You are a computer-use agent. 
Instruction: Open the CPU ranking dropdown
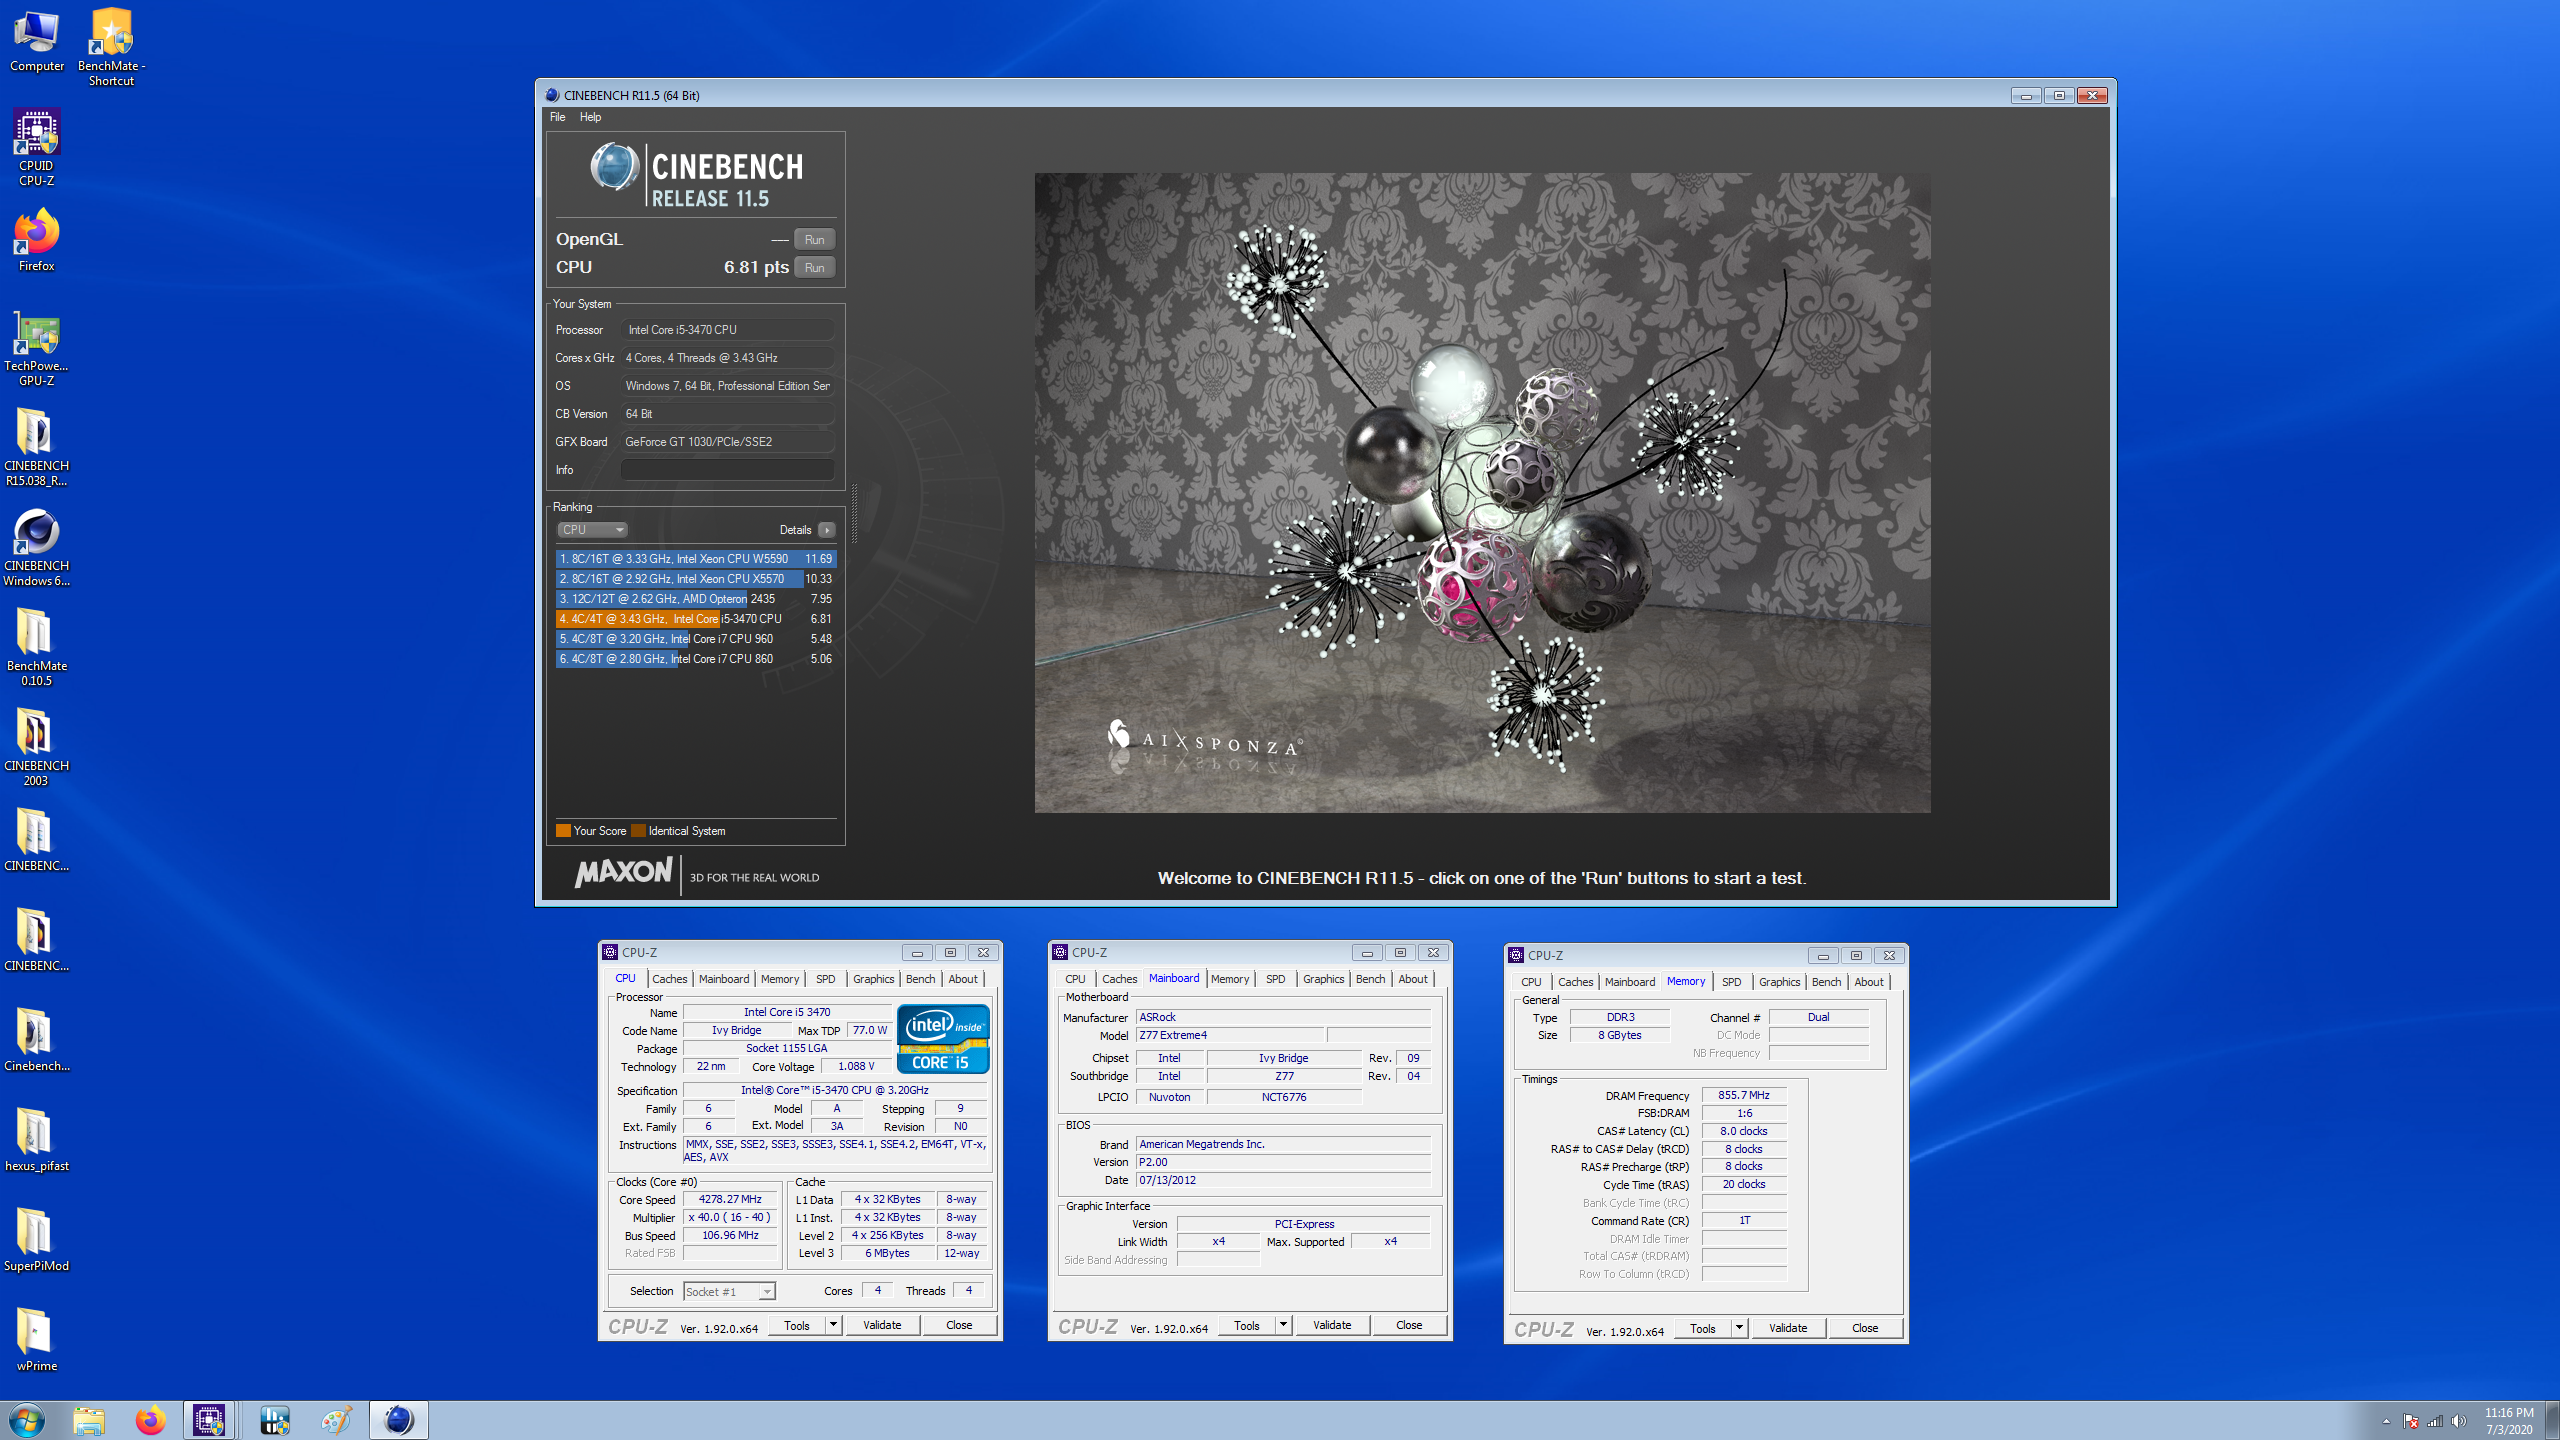pos(592,530)
